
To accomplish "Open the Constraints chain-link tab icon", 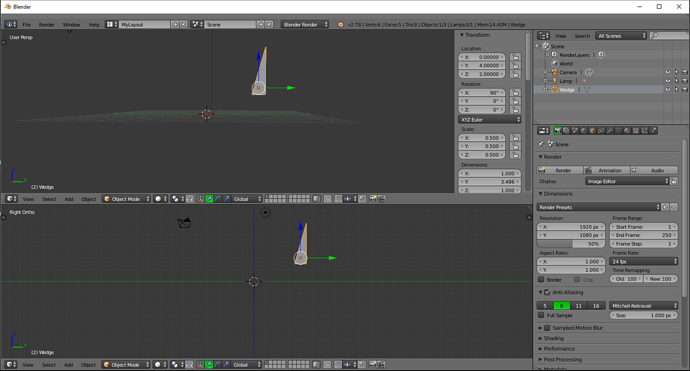I will pyautogui.click(x=601, y=131).
